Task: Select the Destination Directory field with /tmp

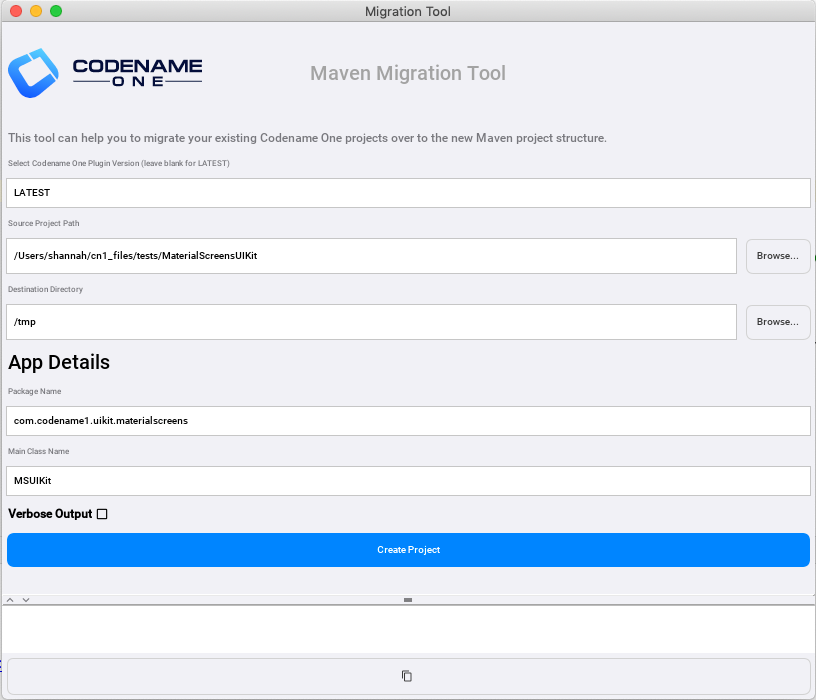Action: (x=371, y=322)
